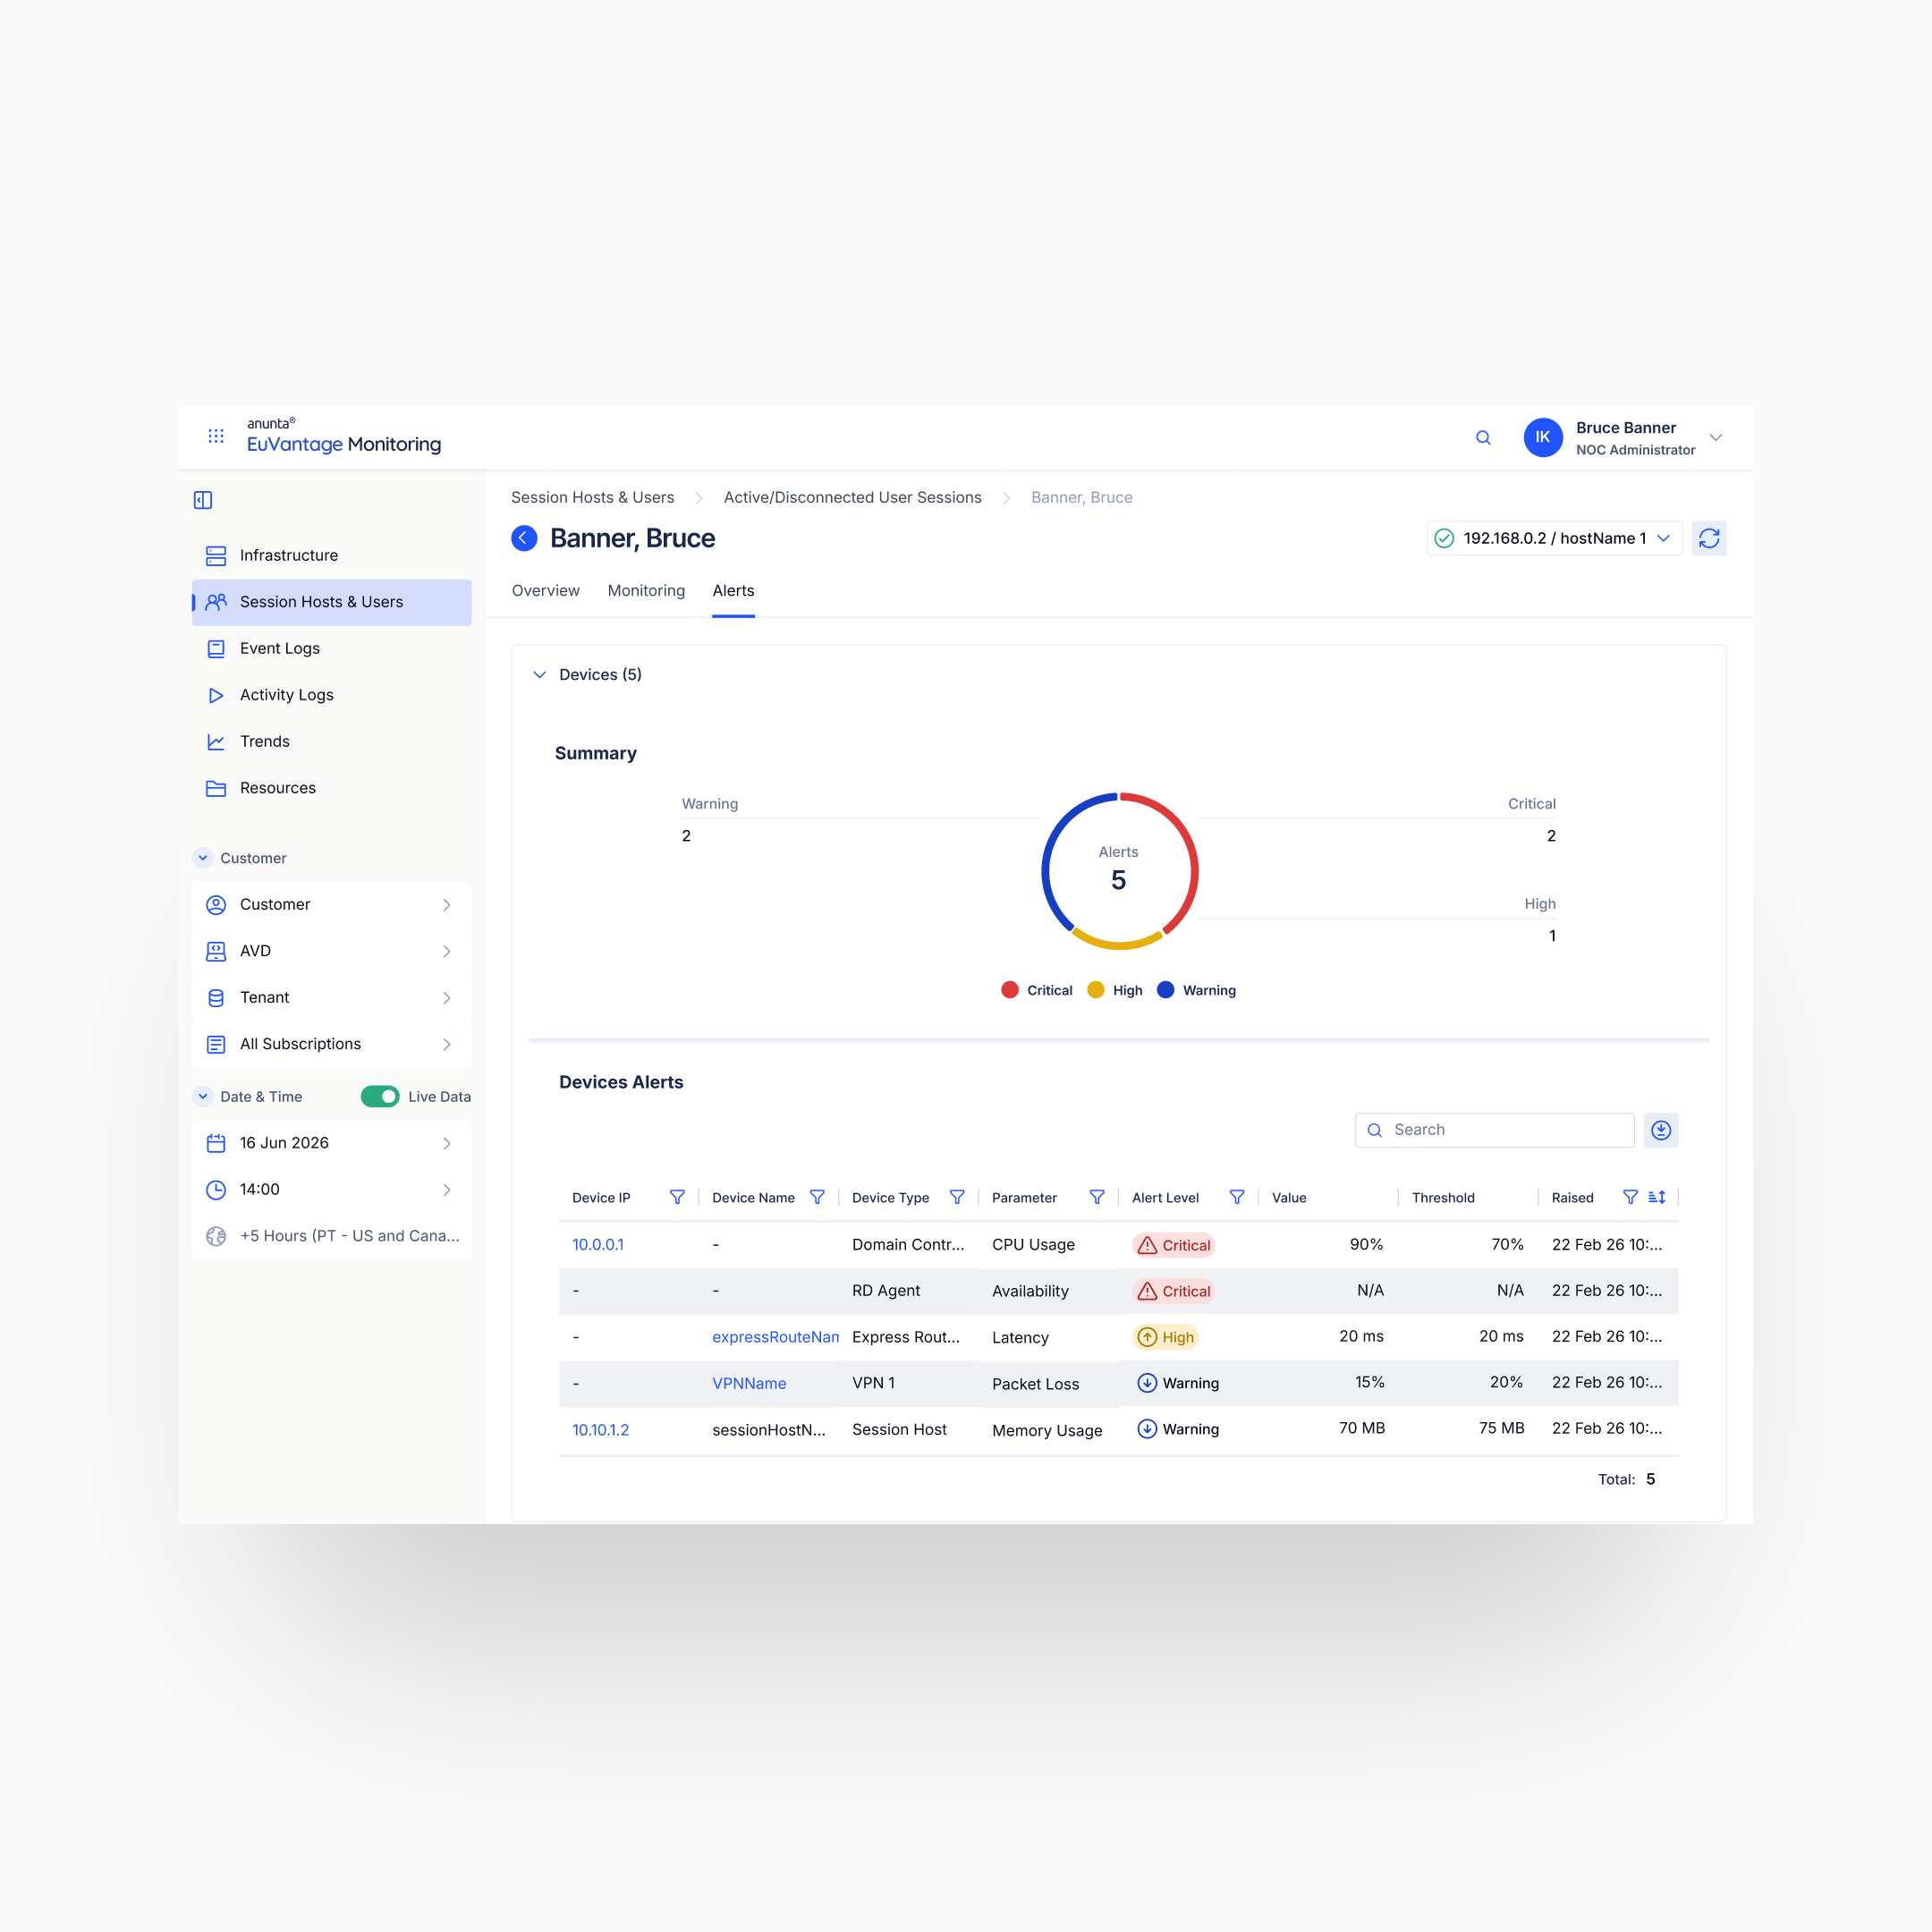The width and height of the screenshot is (1932, 1932).
Task: Collapse the Devices (5) section
Action: point(540,675)
